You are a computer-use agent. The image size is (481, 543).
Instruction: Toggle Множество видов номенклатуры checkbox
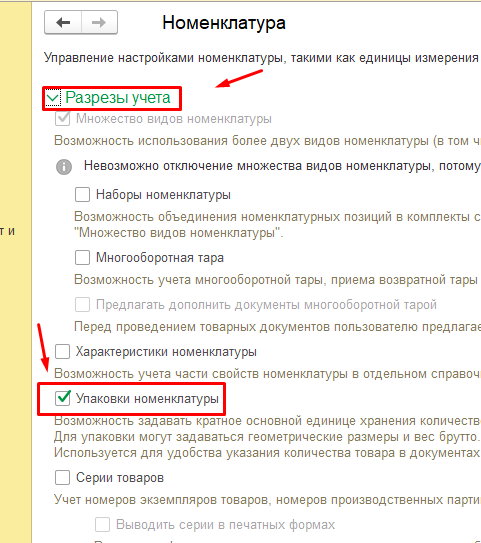63,119
